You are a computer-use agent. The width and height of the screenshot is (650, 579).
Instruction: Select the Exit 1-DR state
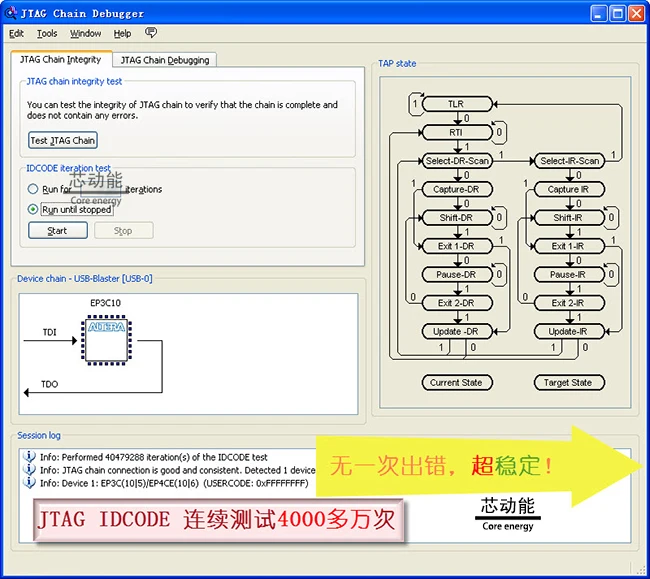[457, 246]
